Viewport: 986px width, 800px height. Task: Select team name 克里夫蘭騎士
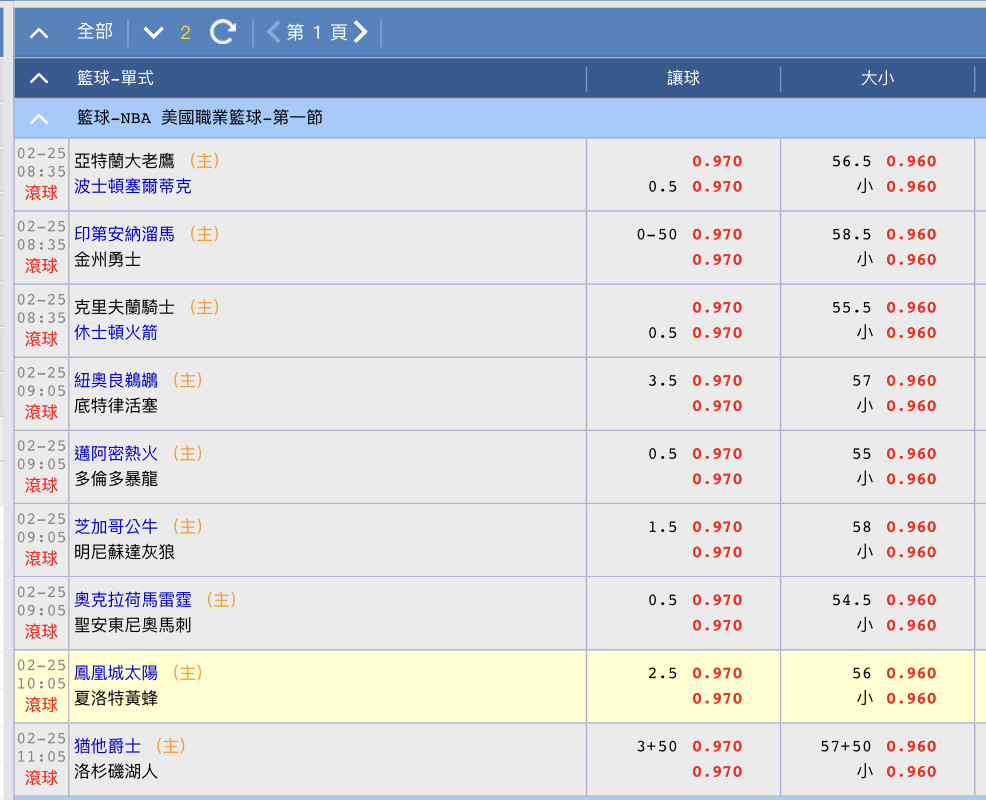125,307
